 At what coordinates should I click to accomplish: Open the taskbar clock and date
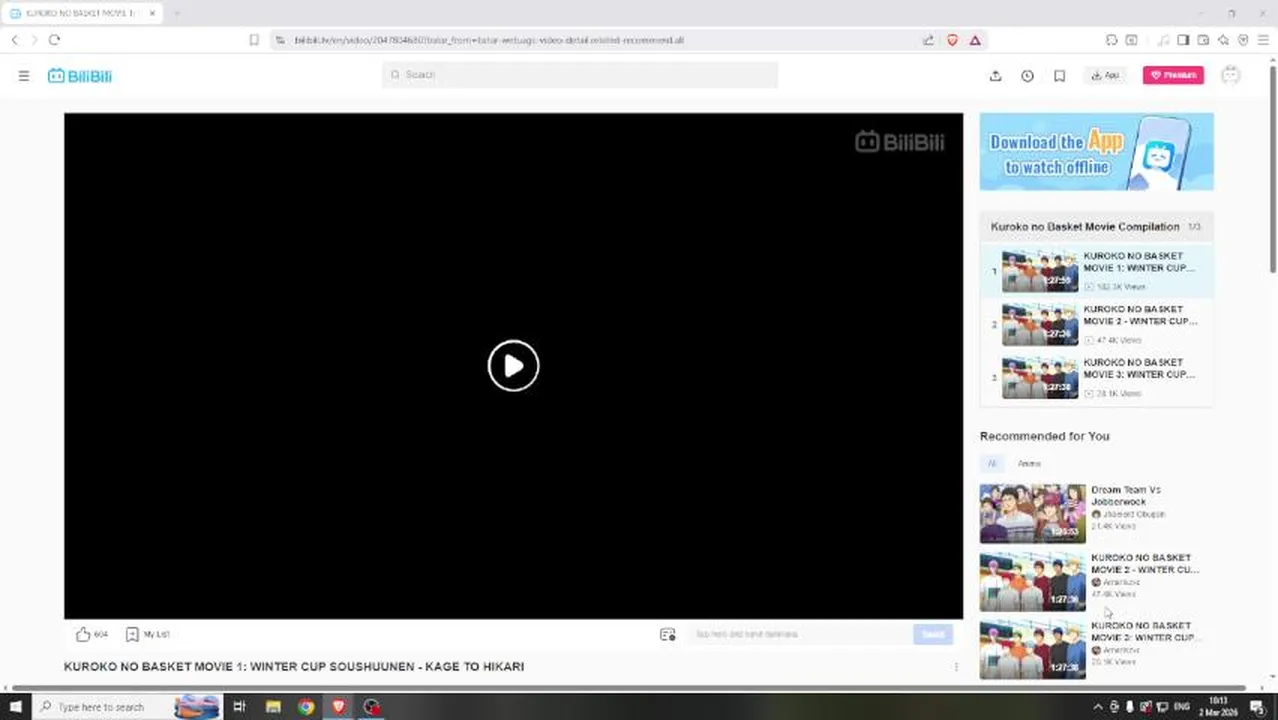click(1218, 707)
